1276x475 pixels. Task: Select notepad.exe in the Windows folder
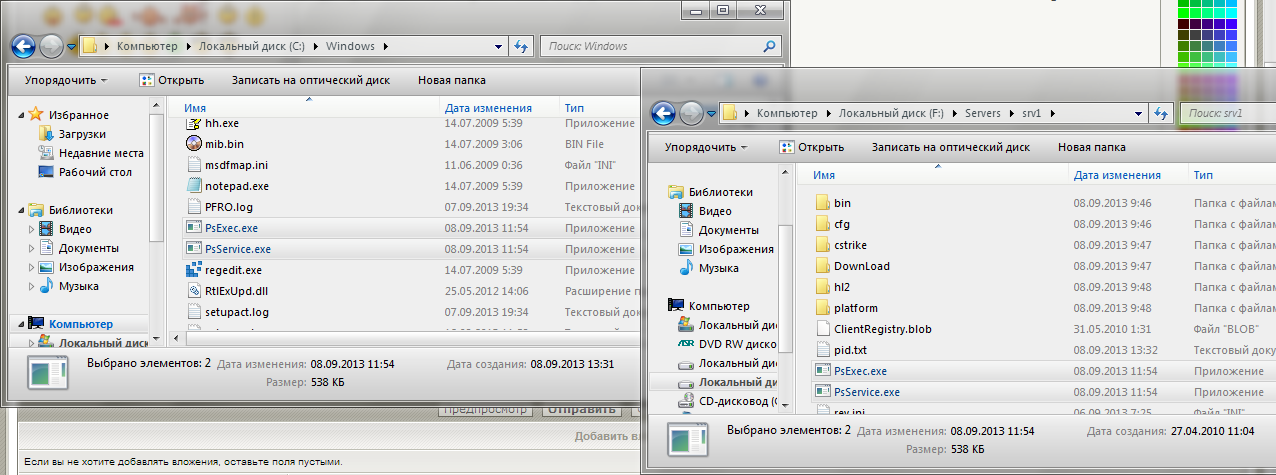click(x=236, y=186)
